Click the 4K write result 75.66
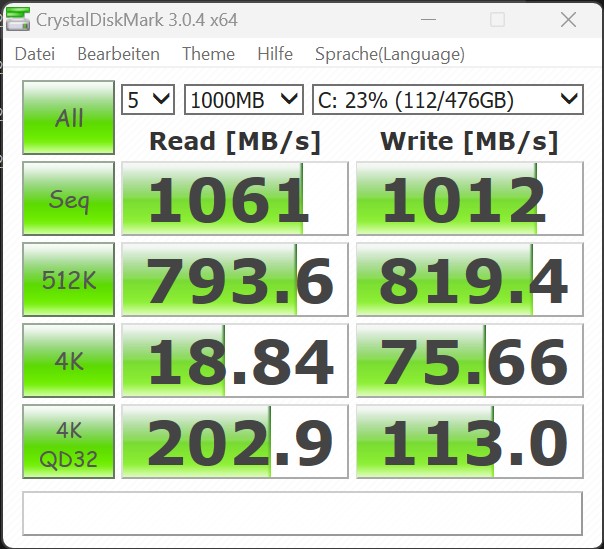Image resolution: width=604 pixels, height=549 pixels. point(470,361)
